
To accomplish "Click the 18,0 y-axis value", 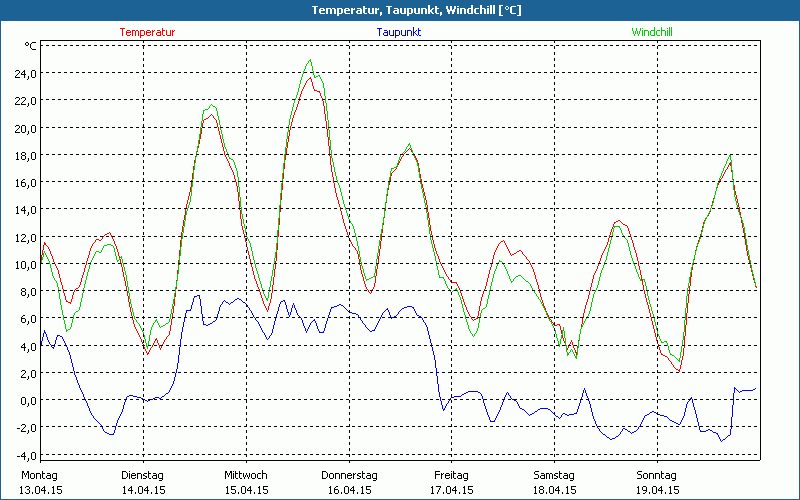I will (x=26, y=155).
